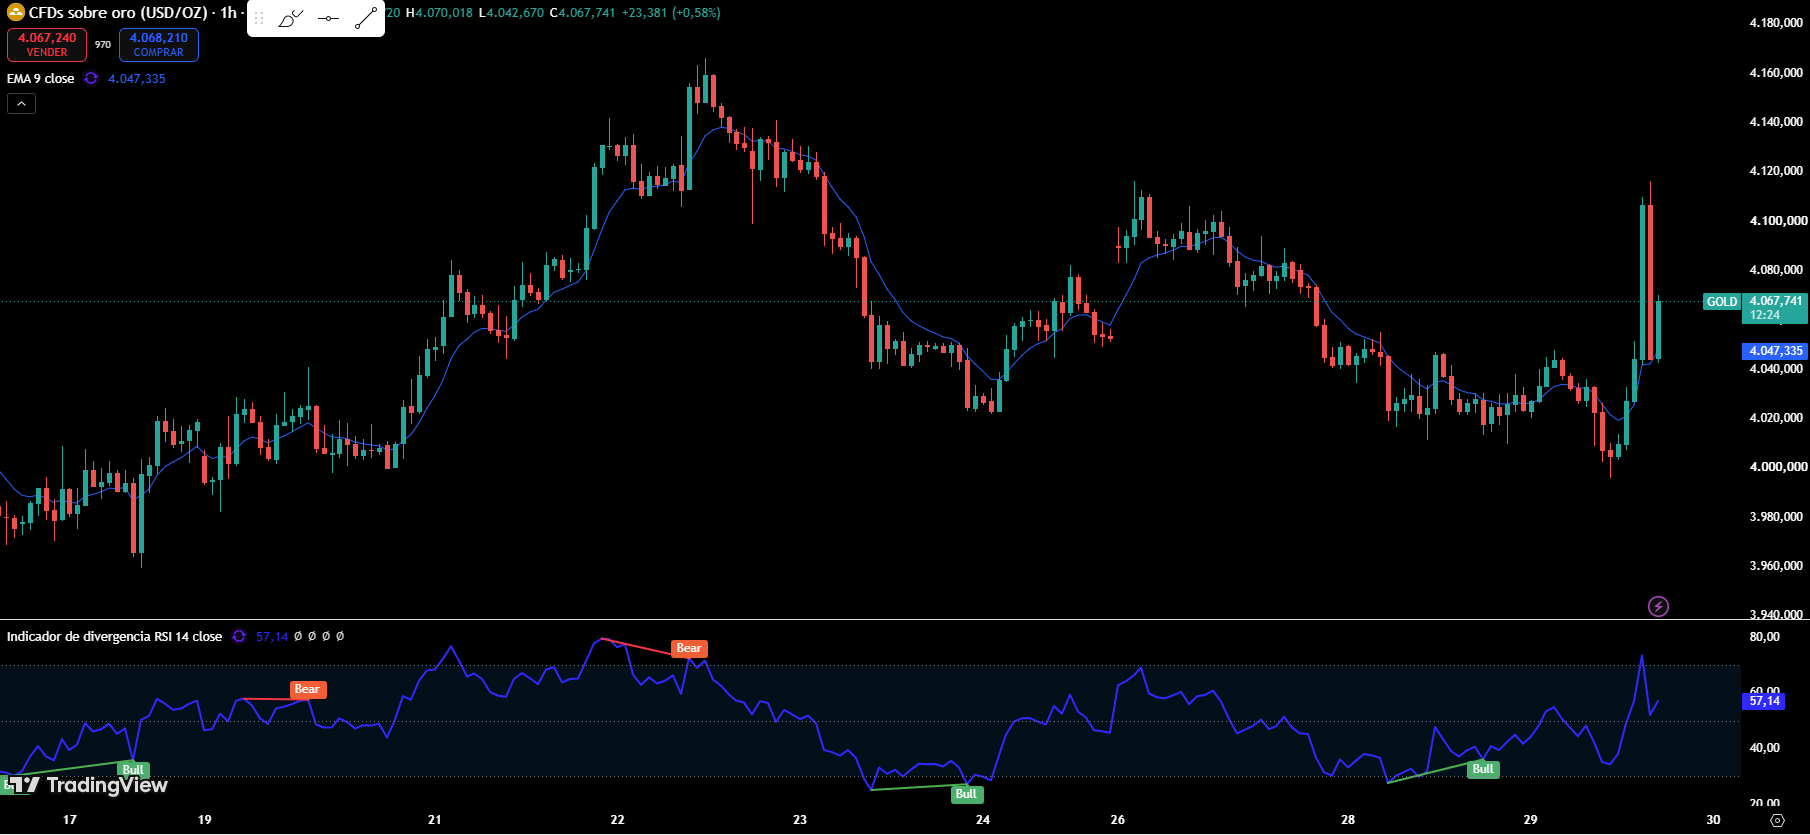This screenshot has height=835, width=1810.
Task: Click the RSI indicator refresh icon
Action: (239, 636)
